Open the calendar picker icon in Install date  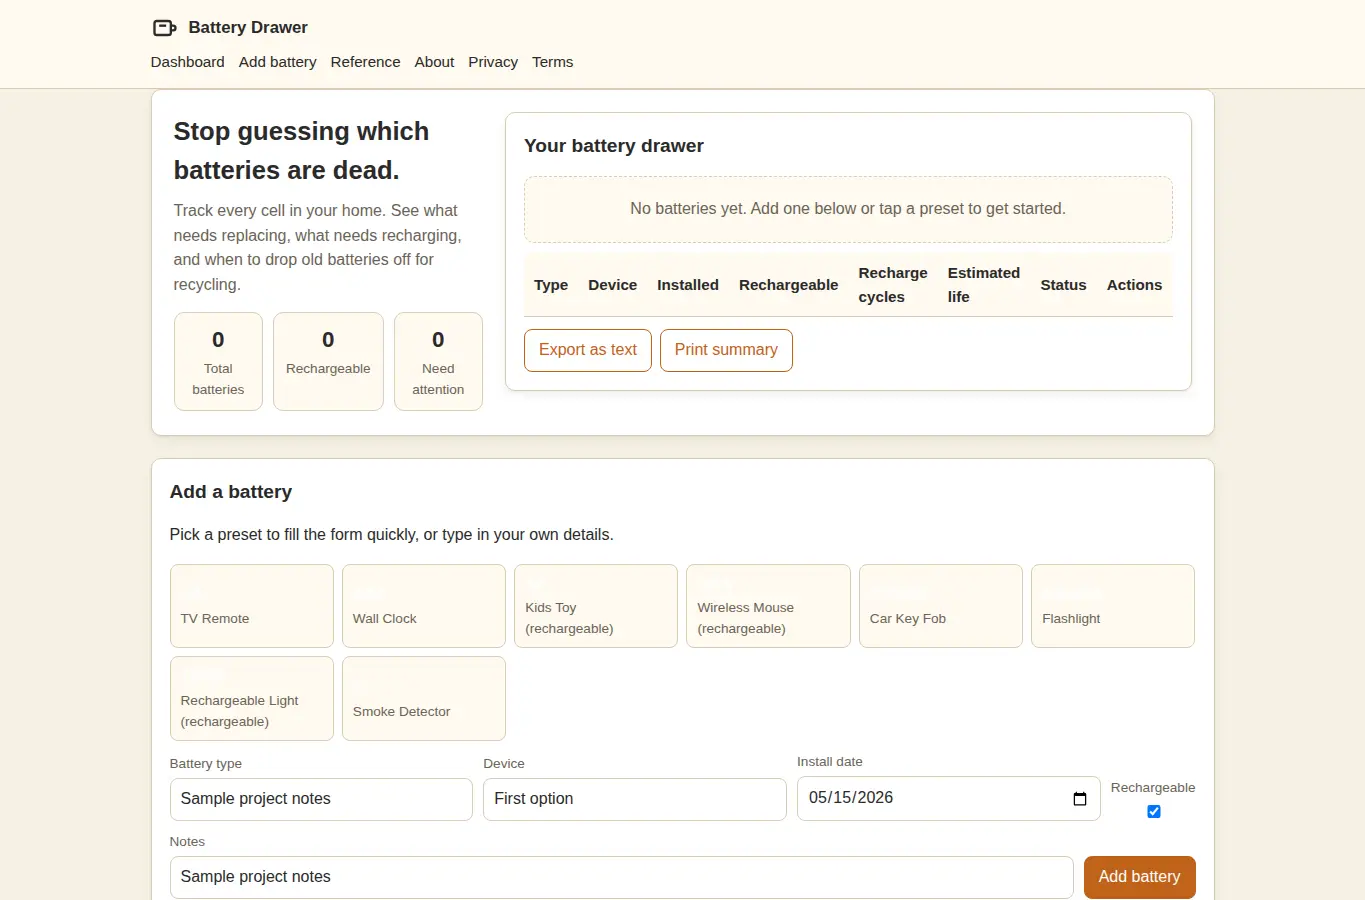click(1080, 799)
